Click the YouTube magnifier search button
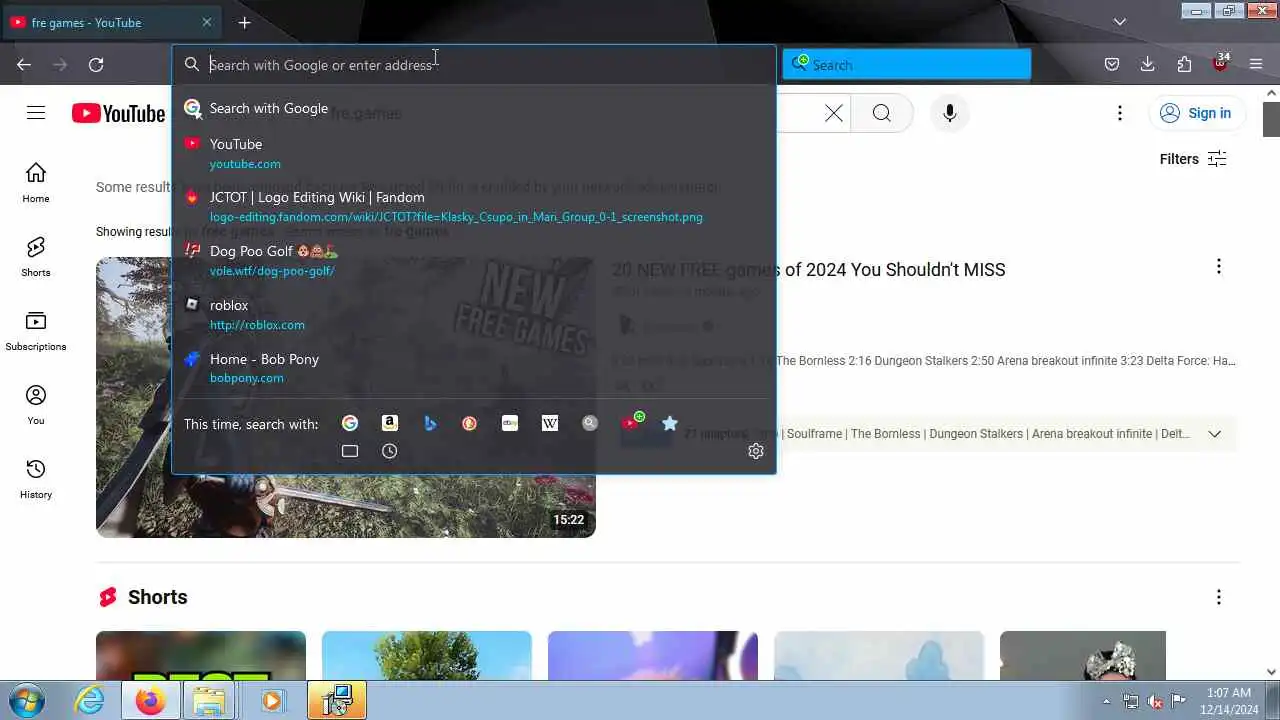The width and height of the screenshot is (1280, 720). [x=881, y=113]
